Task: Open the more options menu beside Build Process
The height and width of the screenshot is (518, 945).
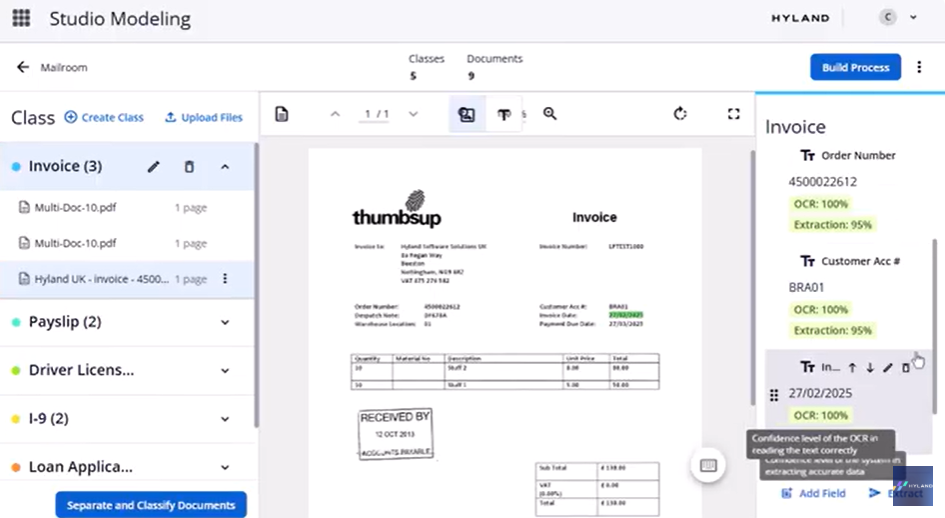Action: click(x=919, y=67)
